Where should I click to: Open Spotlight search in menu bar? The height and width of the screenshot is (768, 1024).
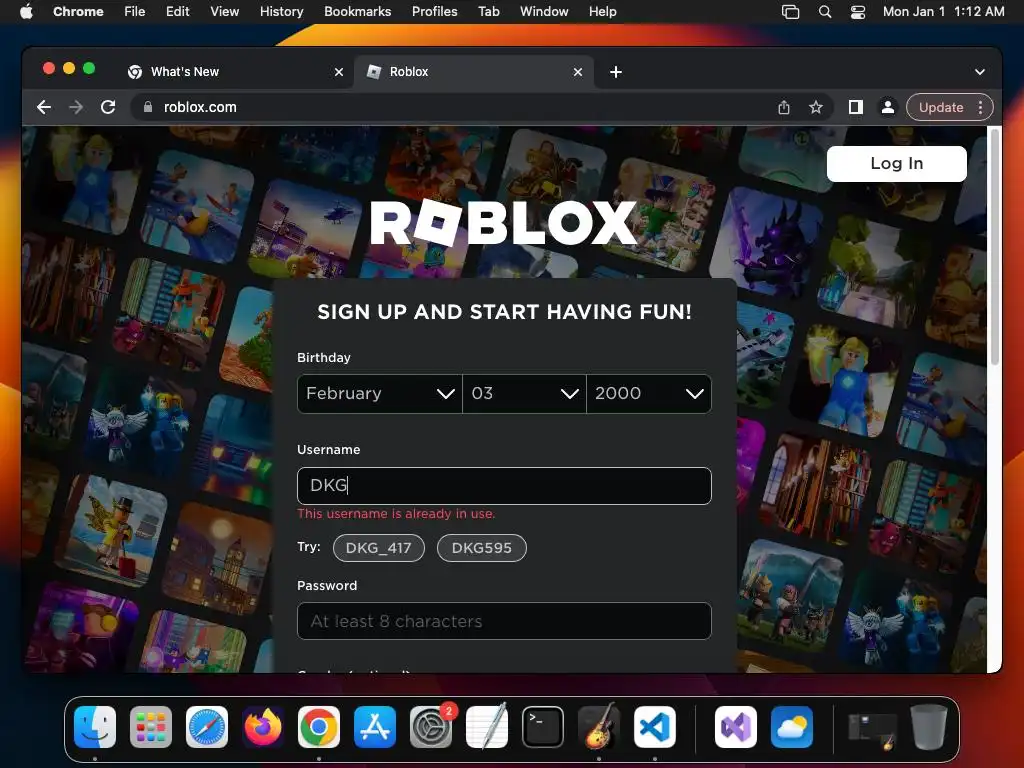[825, 12]
